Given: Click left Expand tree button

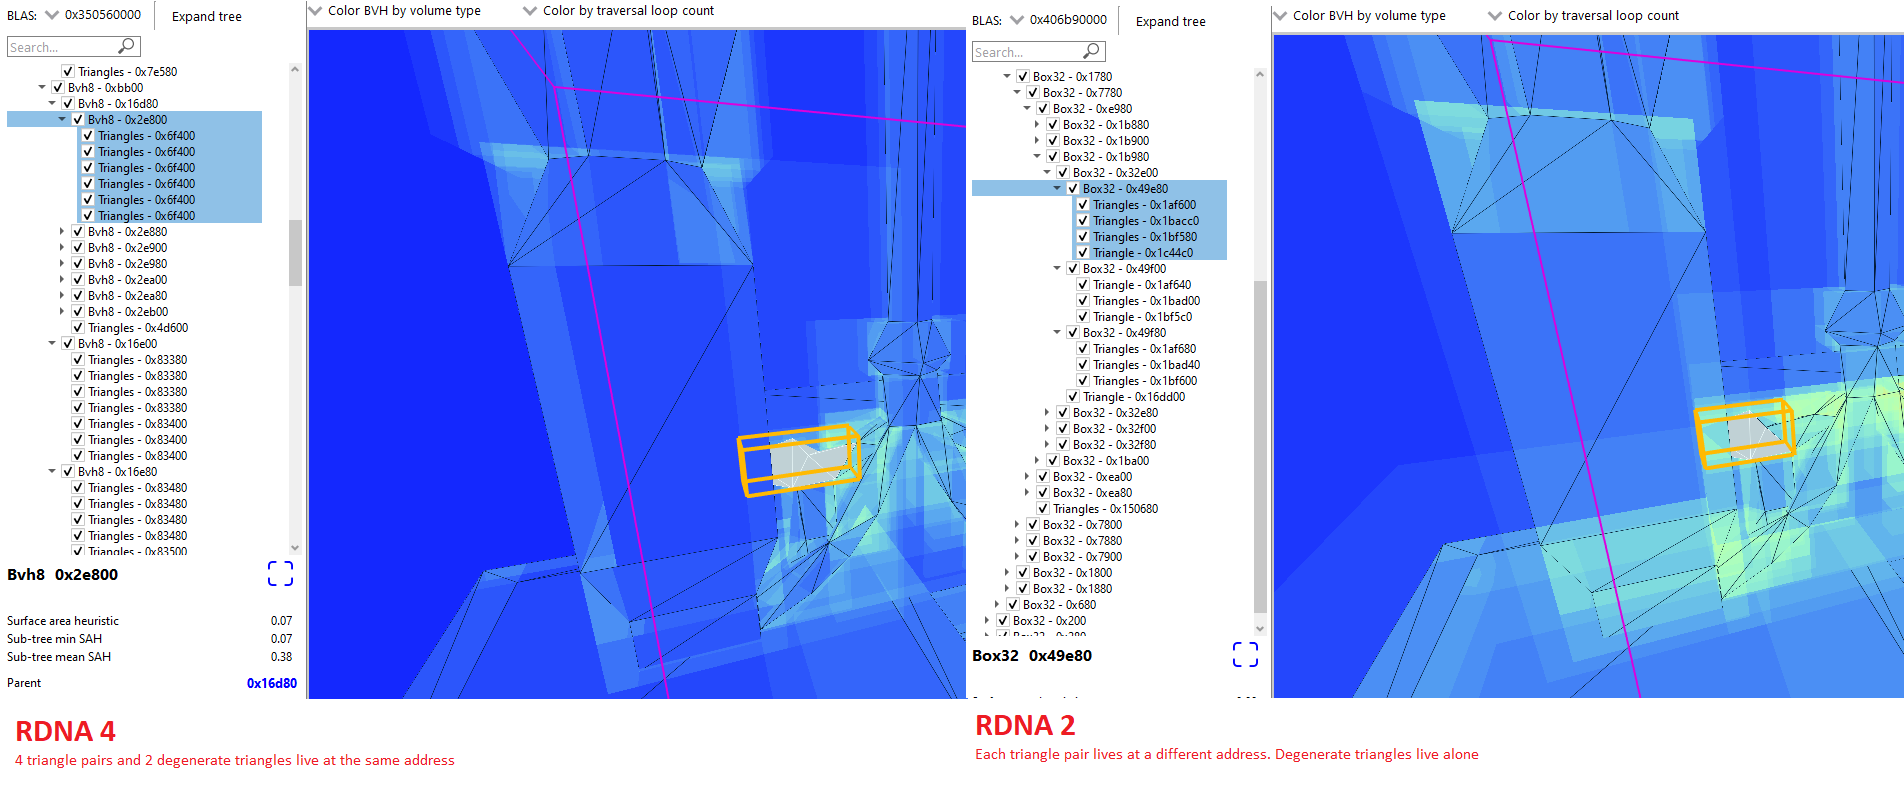Looking at the screenshot, I should [x=206, y=16].
